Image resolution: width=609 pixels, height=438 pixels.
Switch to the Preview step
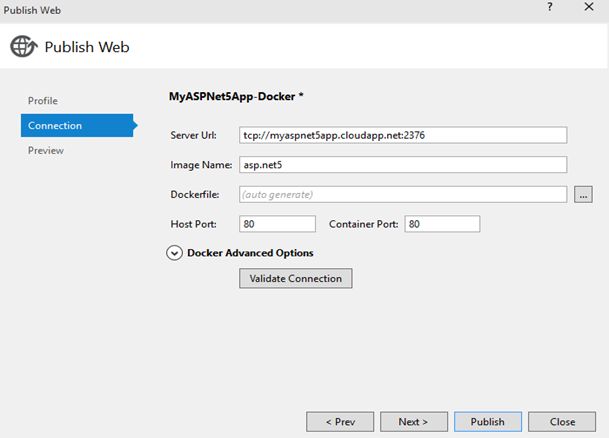click(x=46, y=151)
